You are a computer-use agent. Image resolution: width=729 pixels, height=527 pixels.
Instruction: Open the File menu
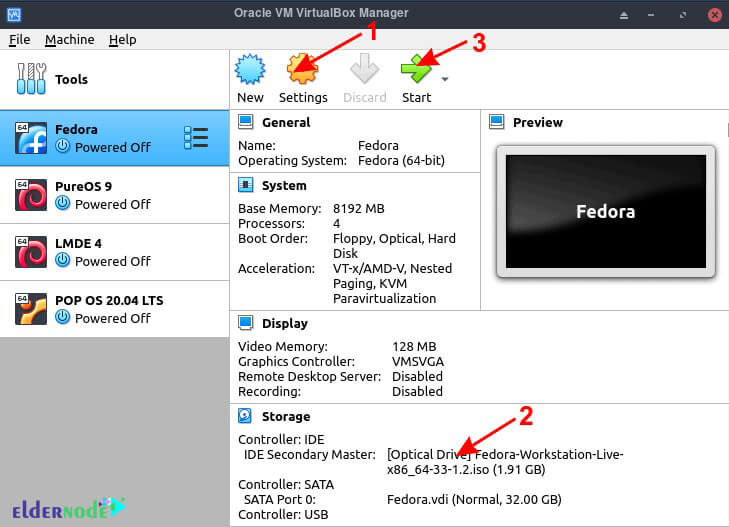pyautogui.click(x=20, y=40)
